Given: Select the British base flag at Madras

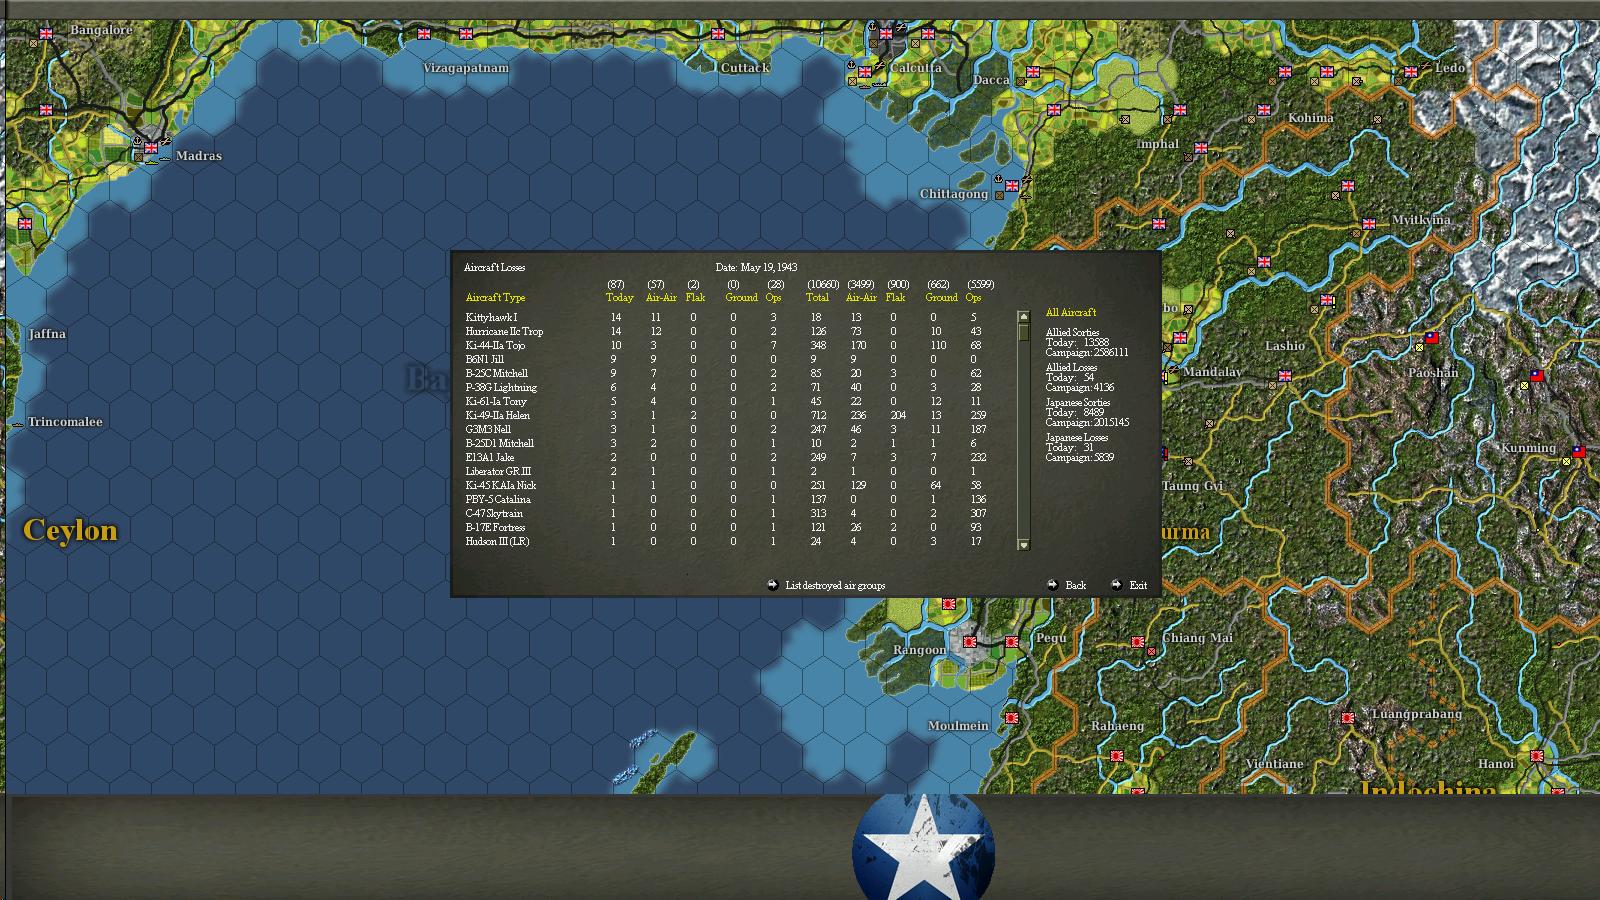Looking at the screenshot, I should [x=151, y=149].
